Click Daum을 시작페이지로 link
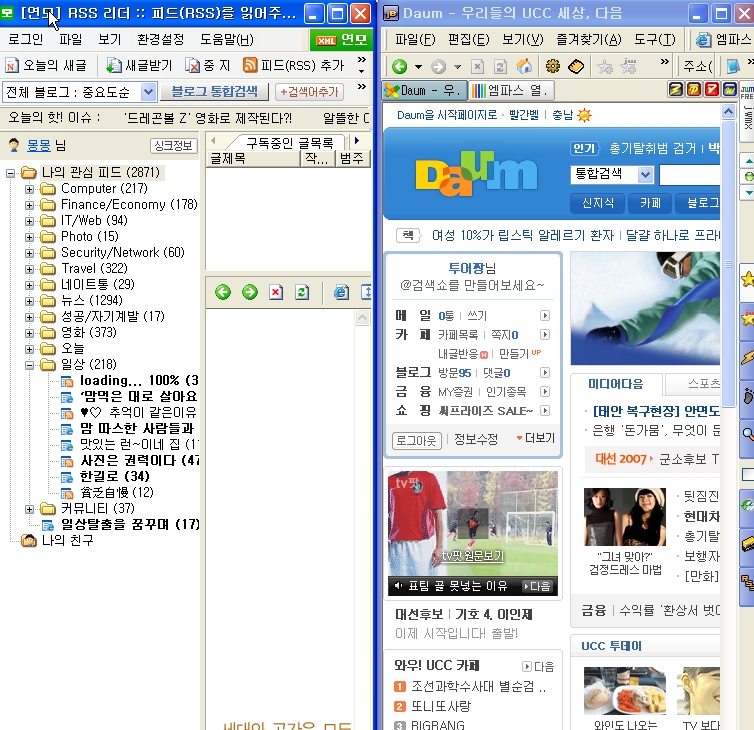 click(x=447, y=115)
